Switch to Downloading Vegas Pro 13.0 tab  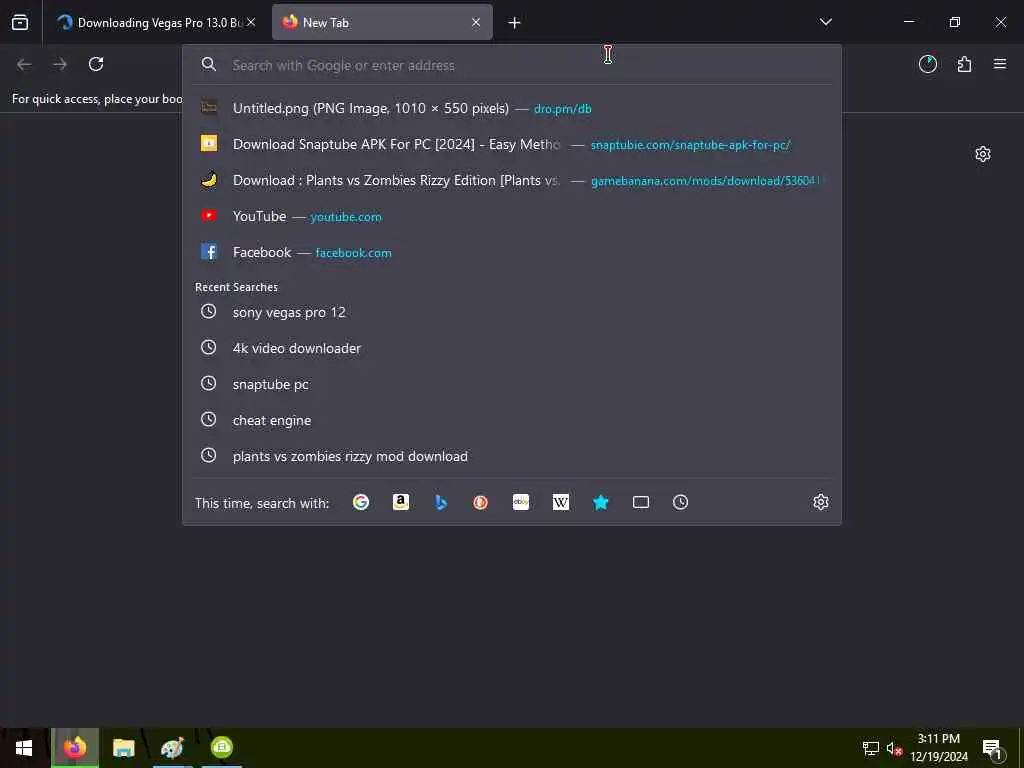(155, 22)
